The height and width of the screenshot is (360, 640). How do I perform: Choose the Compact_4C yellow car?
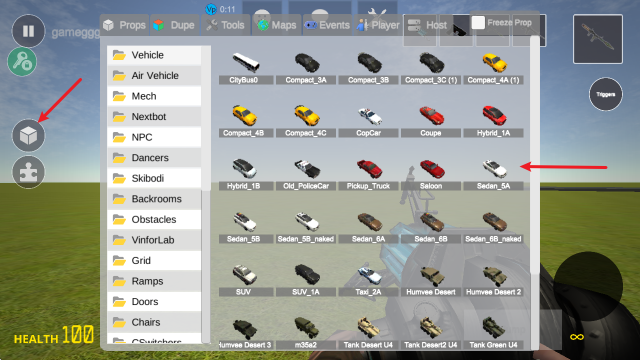(x=306, y=121)
